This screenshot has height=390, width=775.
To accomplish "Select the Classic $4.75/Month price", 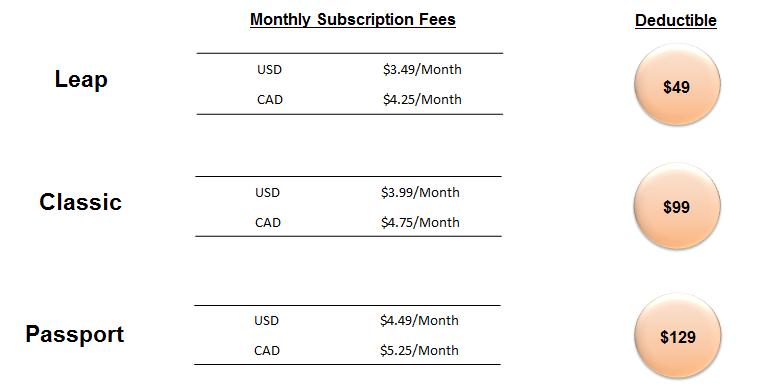I will pyautogui.click(x=420, y=222).
